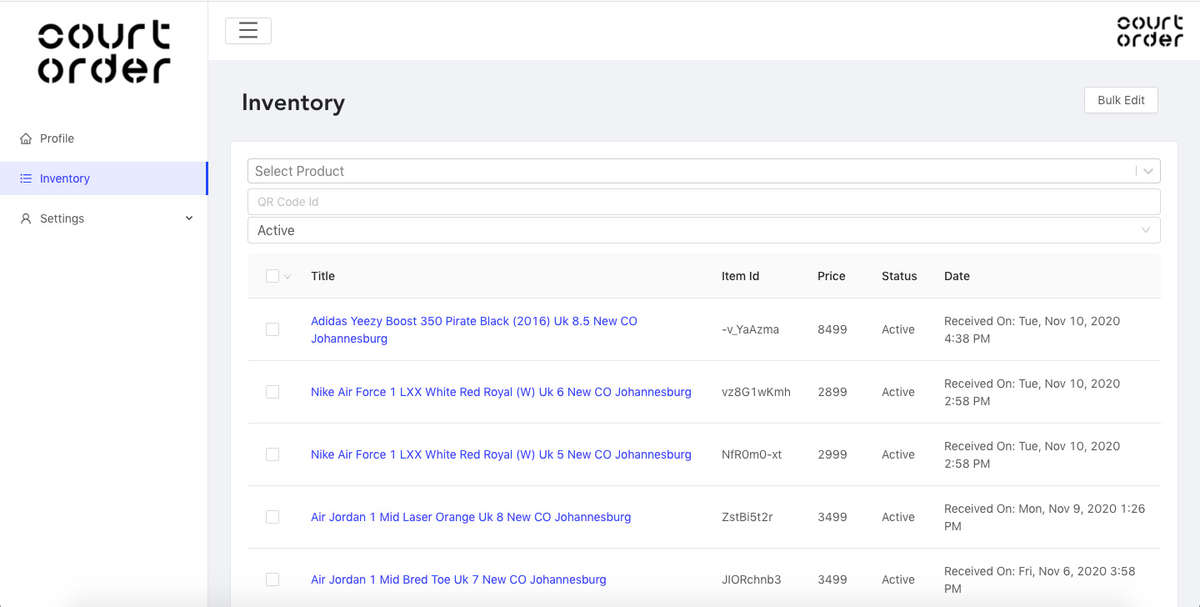Check the Air Jordan Laser Orange row

pos(272,517)
